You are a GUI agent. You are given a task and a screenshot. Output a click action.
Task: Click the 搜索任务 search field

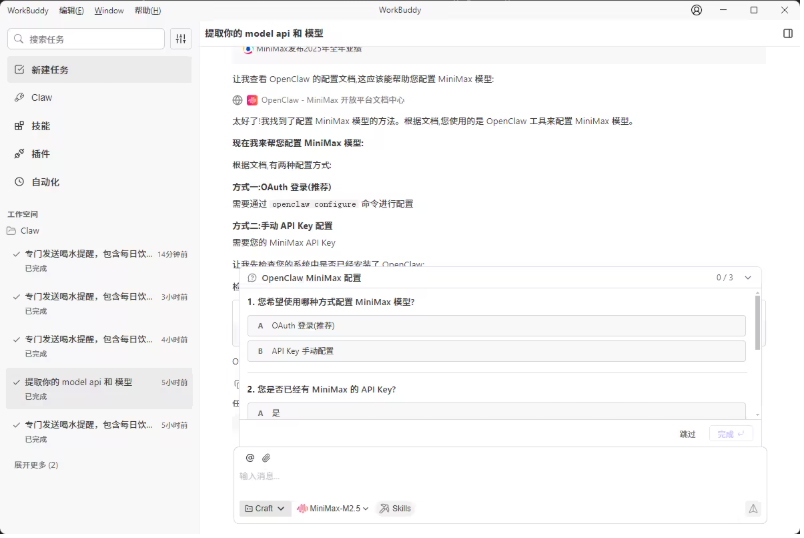(86, 39)
